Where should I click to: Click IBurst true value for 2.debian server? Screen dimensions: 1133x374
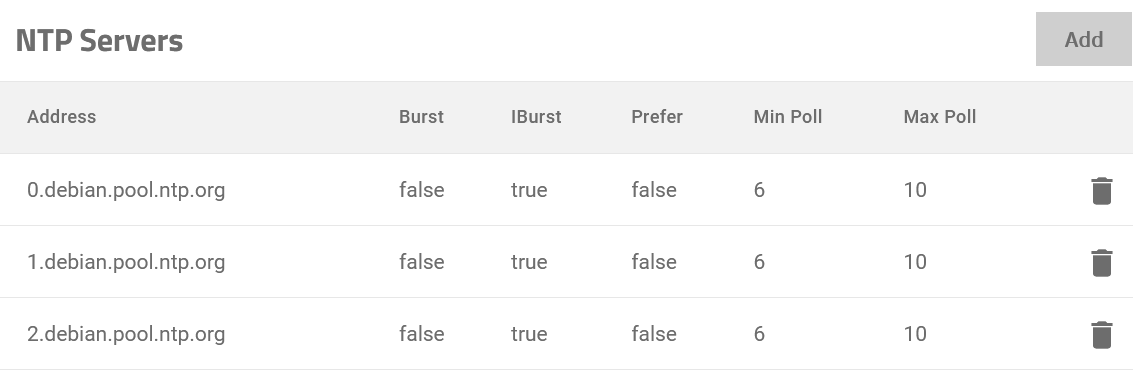[x=529, y=334]
